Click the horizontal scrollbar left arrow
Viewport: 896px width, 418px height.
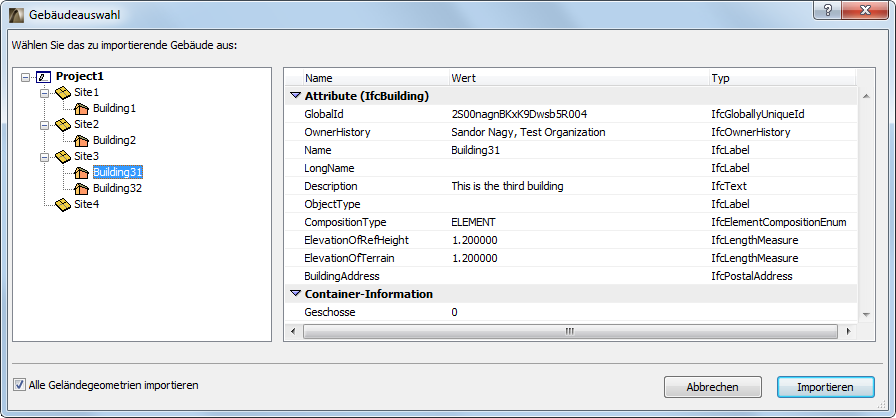pyautogui.click(x=293, y=331)
